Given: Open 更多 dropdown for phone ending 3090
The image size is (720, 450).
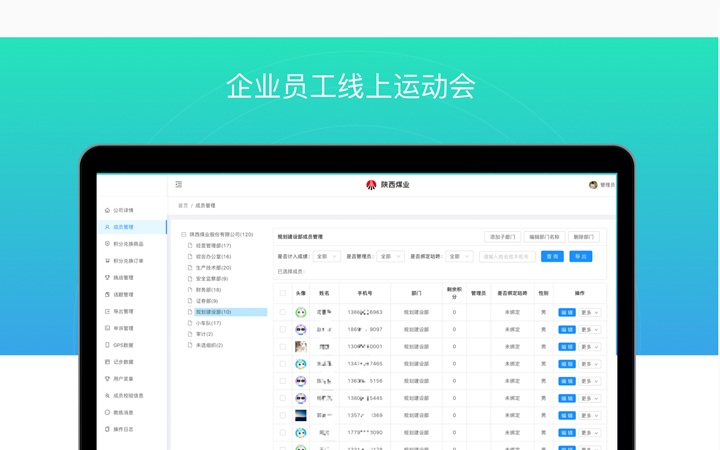Looking at the screenshot, I should tap(590, 433).
